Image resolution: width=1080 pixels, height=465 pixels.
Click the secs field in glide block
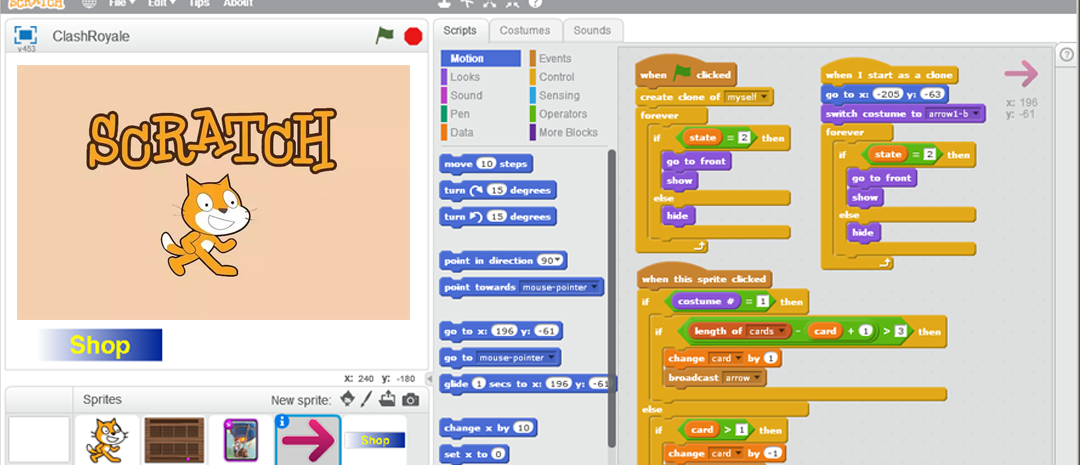point(479,384)
